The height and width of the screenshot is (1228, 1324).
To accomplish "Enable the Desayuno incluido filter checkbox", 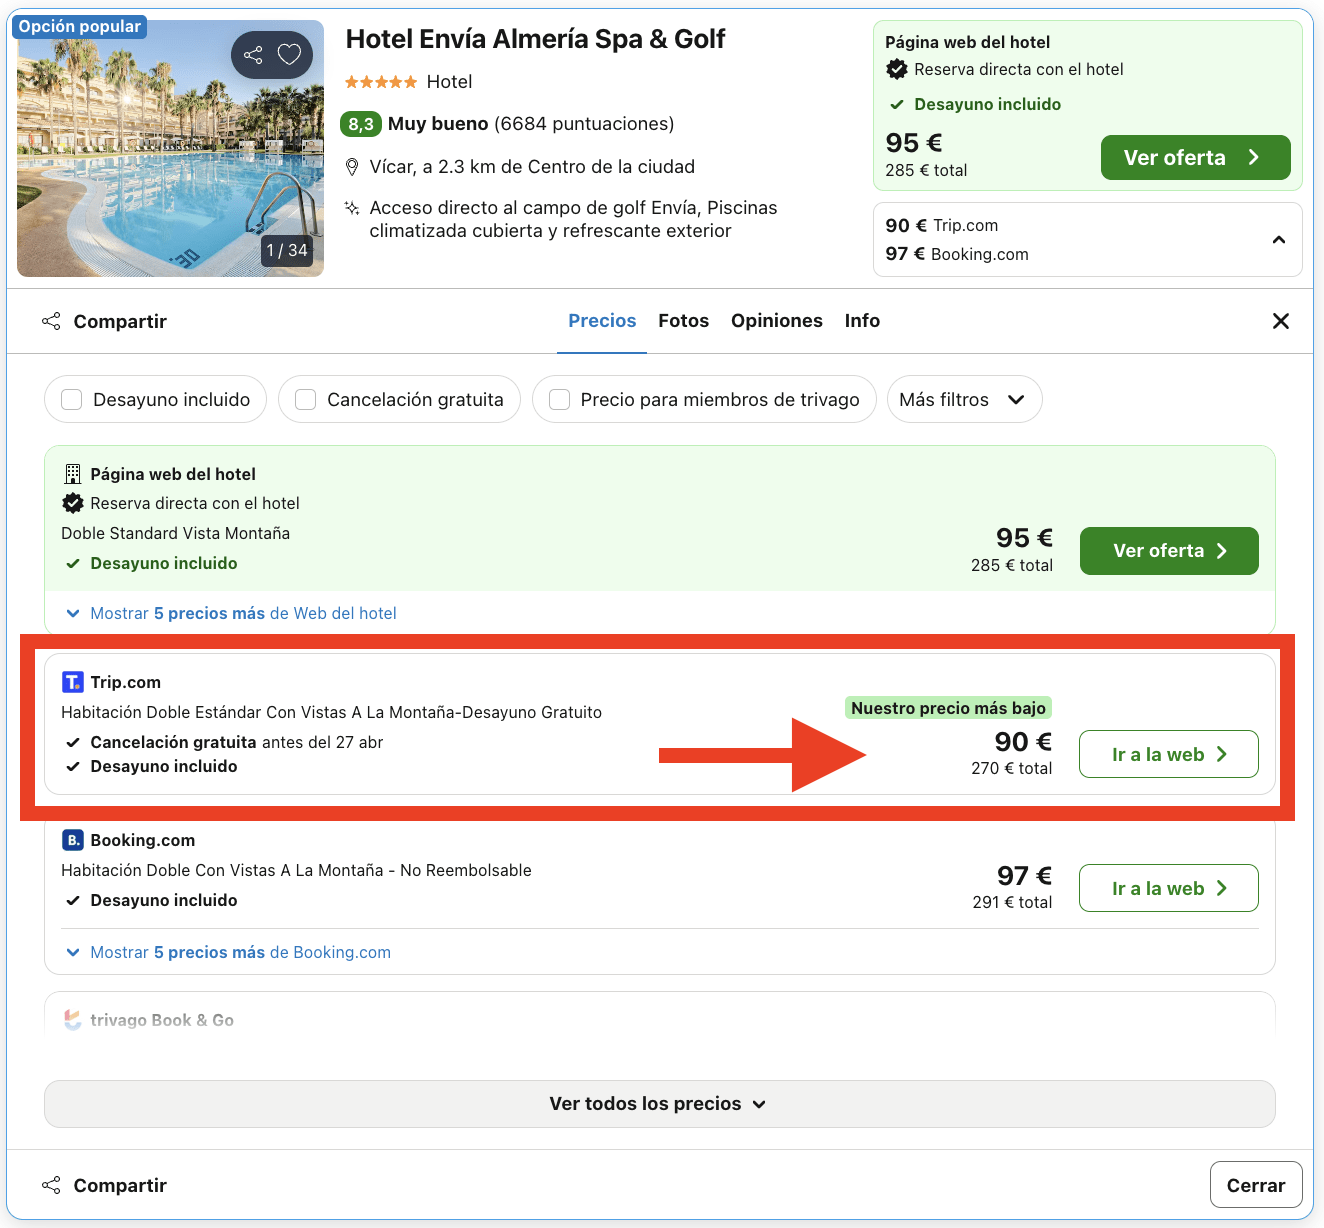I will [x=72, y=400].
